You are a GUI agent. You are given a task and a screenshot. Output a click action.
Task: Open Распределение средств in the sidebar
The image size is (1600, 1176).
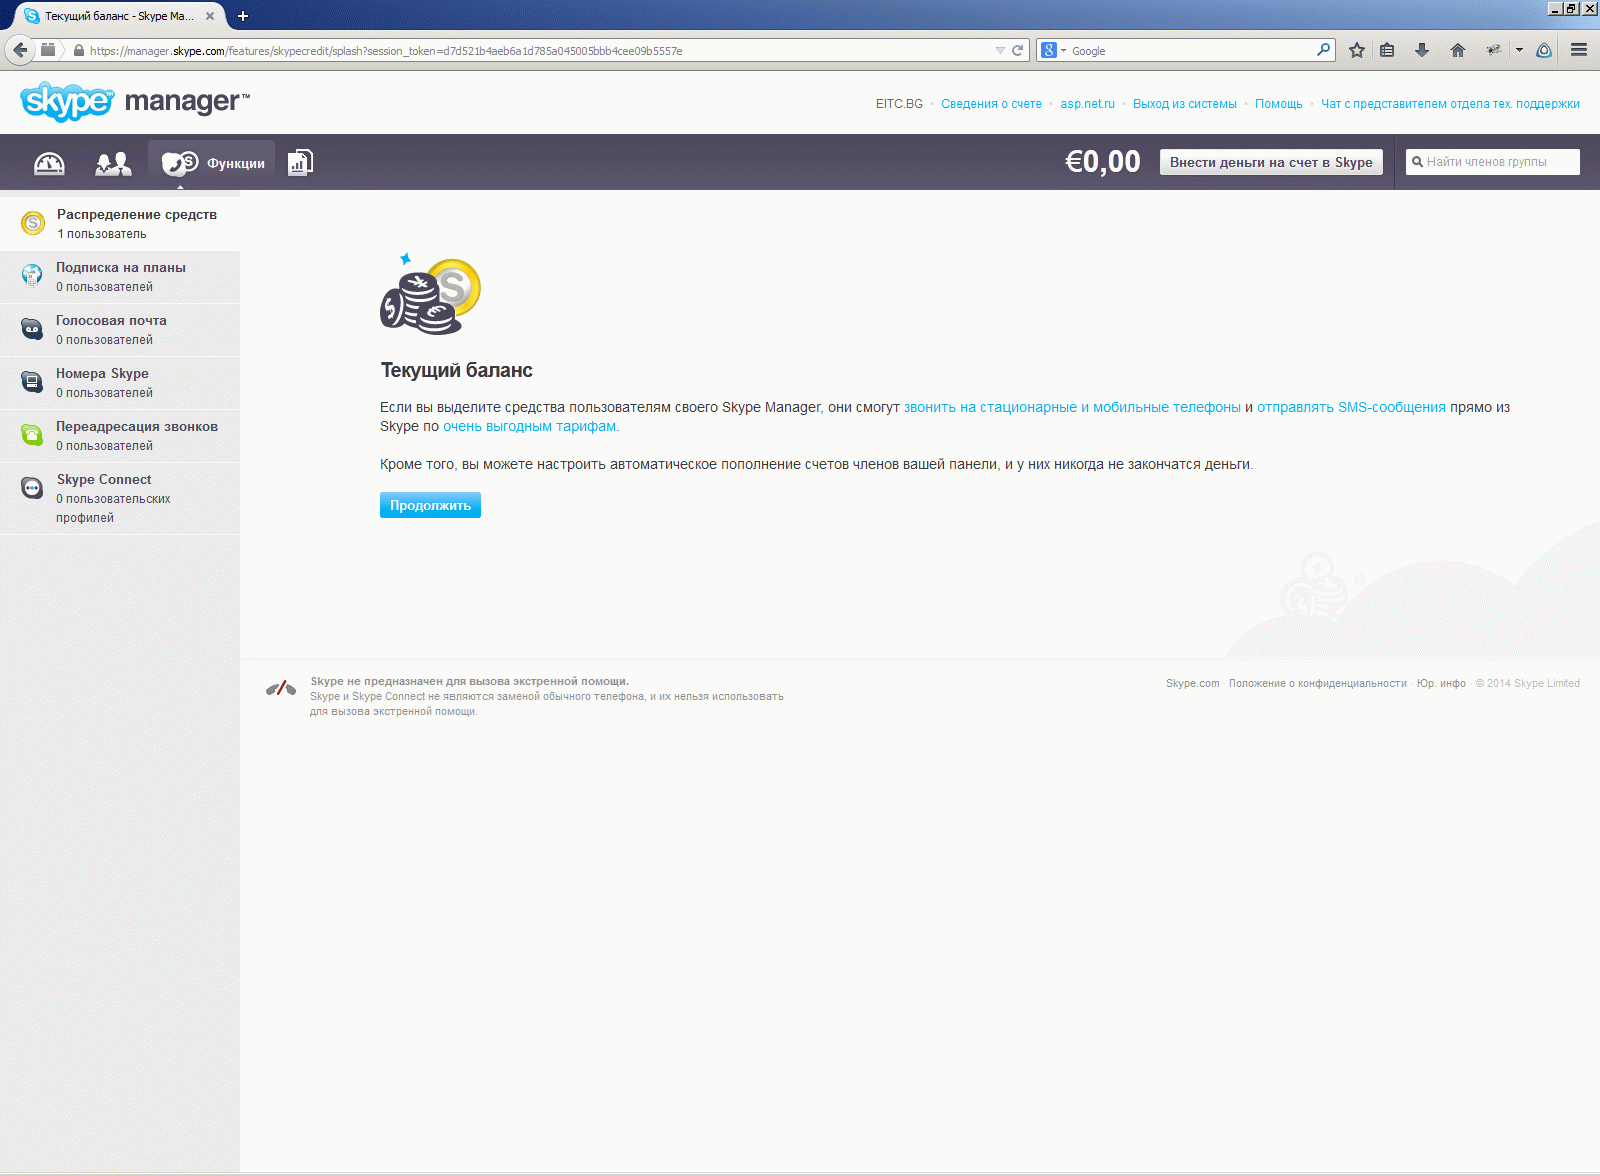[120, 224]
